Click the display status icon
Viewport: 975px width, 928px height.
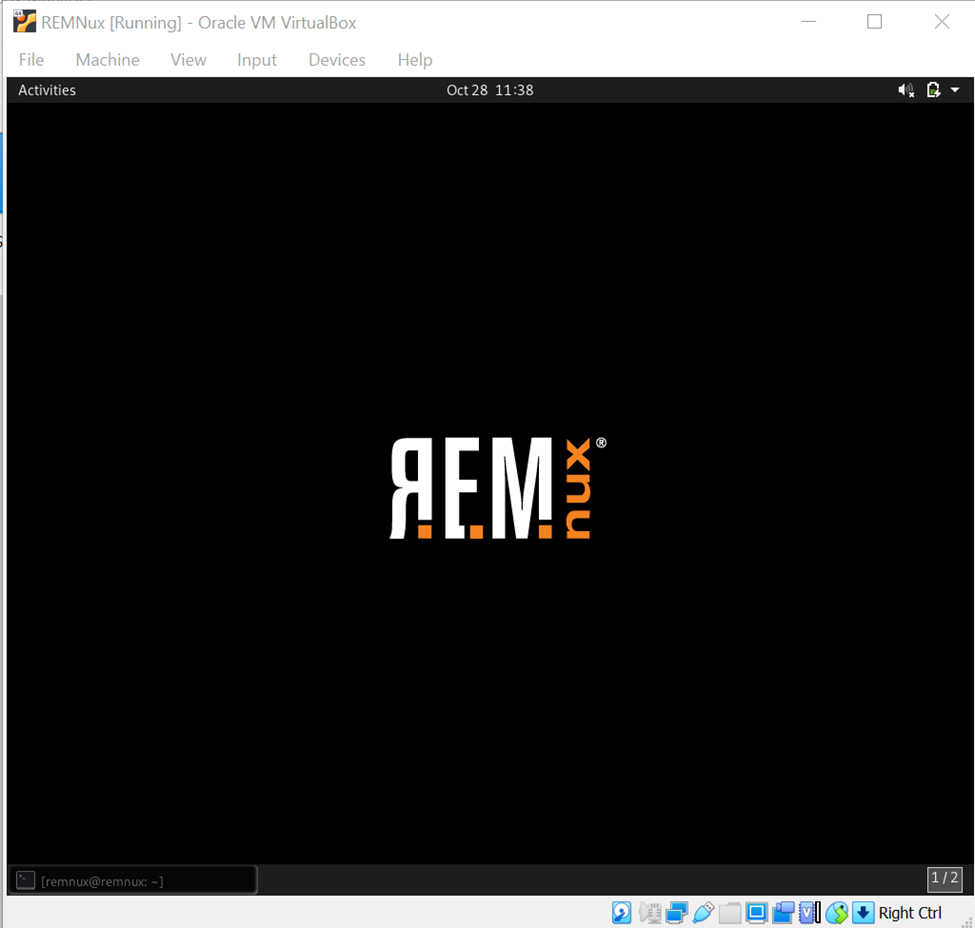(756, 912)
